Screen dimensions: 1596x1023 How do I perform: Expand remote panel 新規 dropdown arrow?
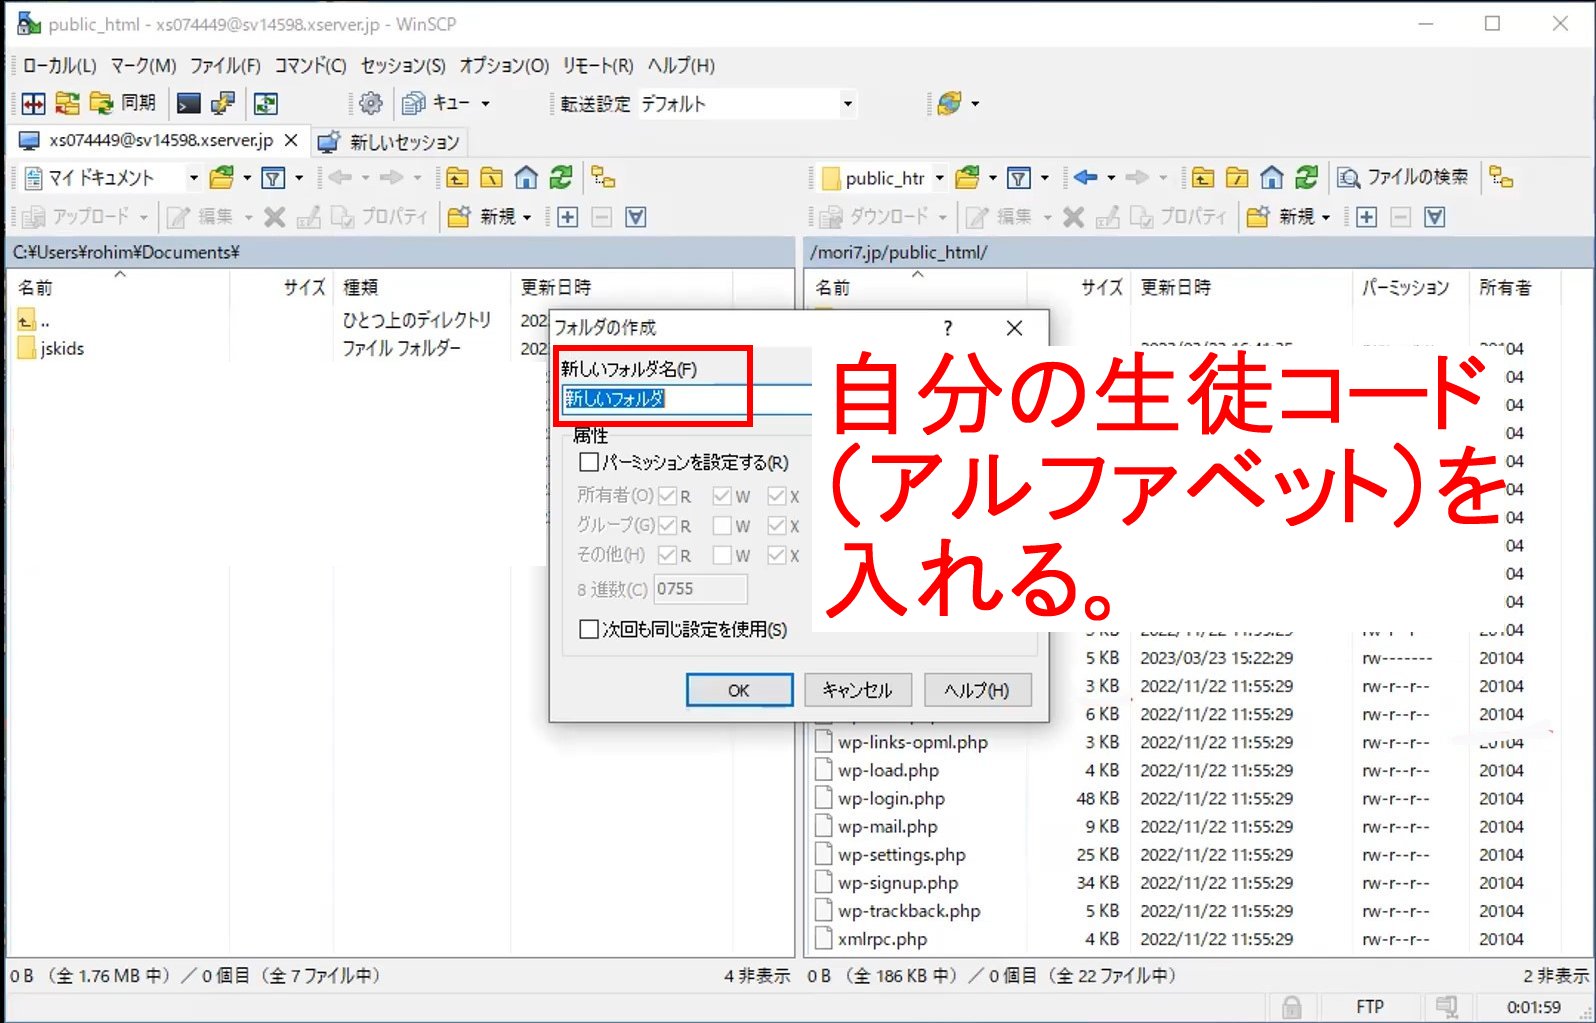click(x=1326, y=217)
